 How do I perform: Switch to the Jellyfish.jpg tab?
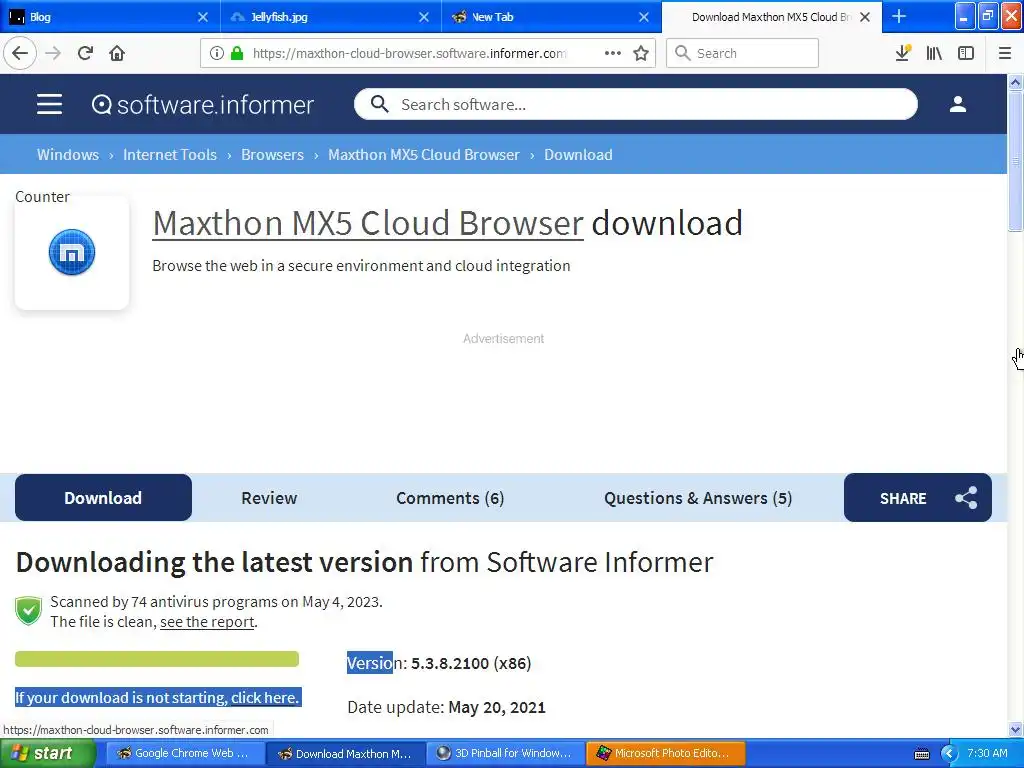tap(331, 17)
